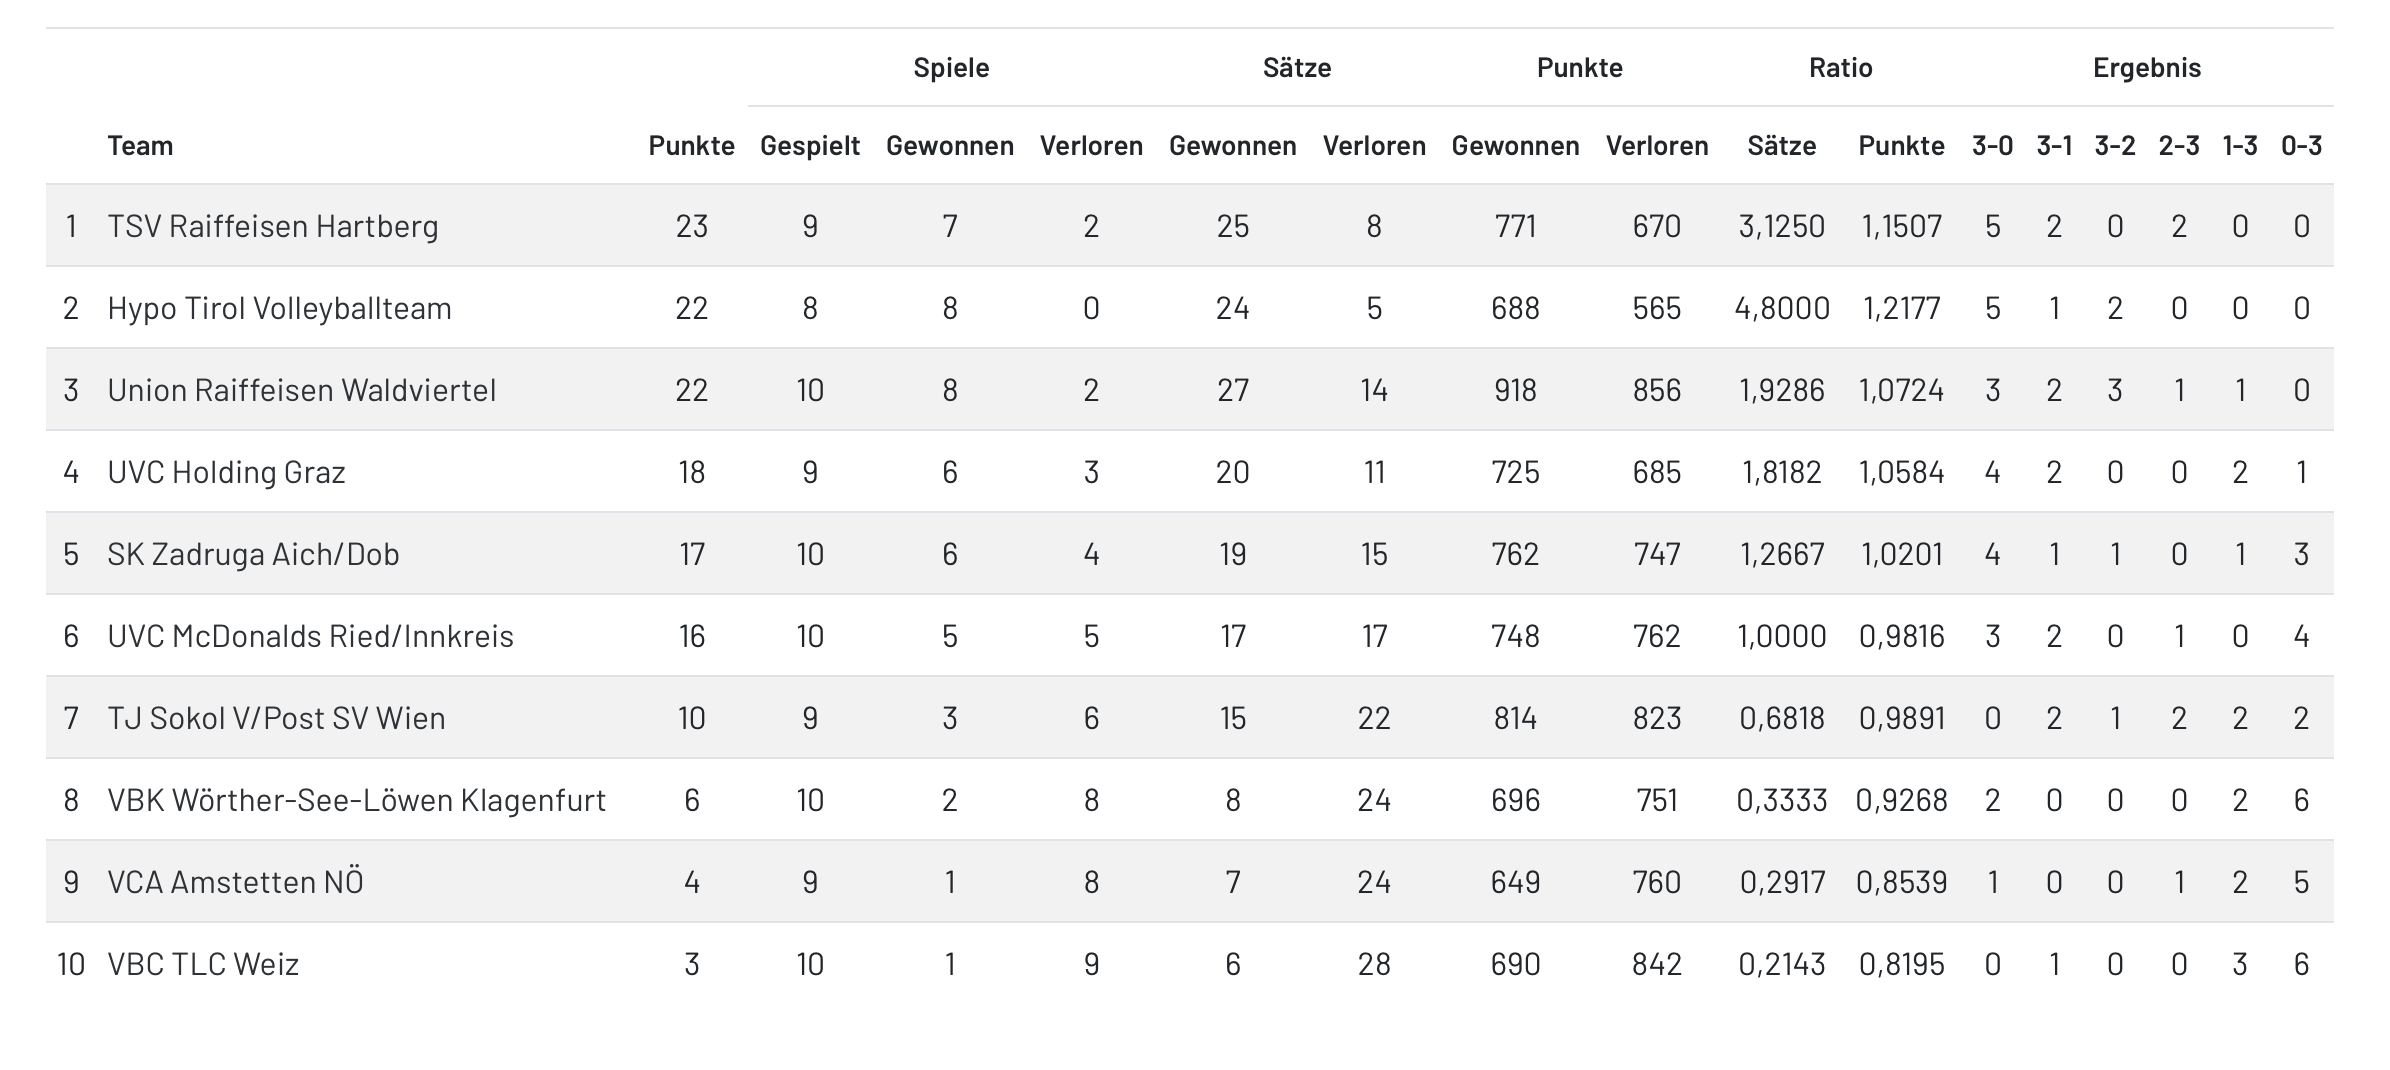
Task: Open the VCA Amstetten NÖ team entry
Action: click(x=235, y=882)
